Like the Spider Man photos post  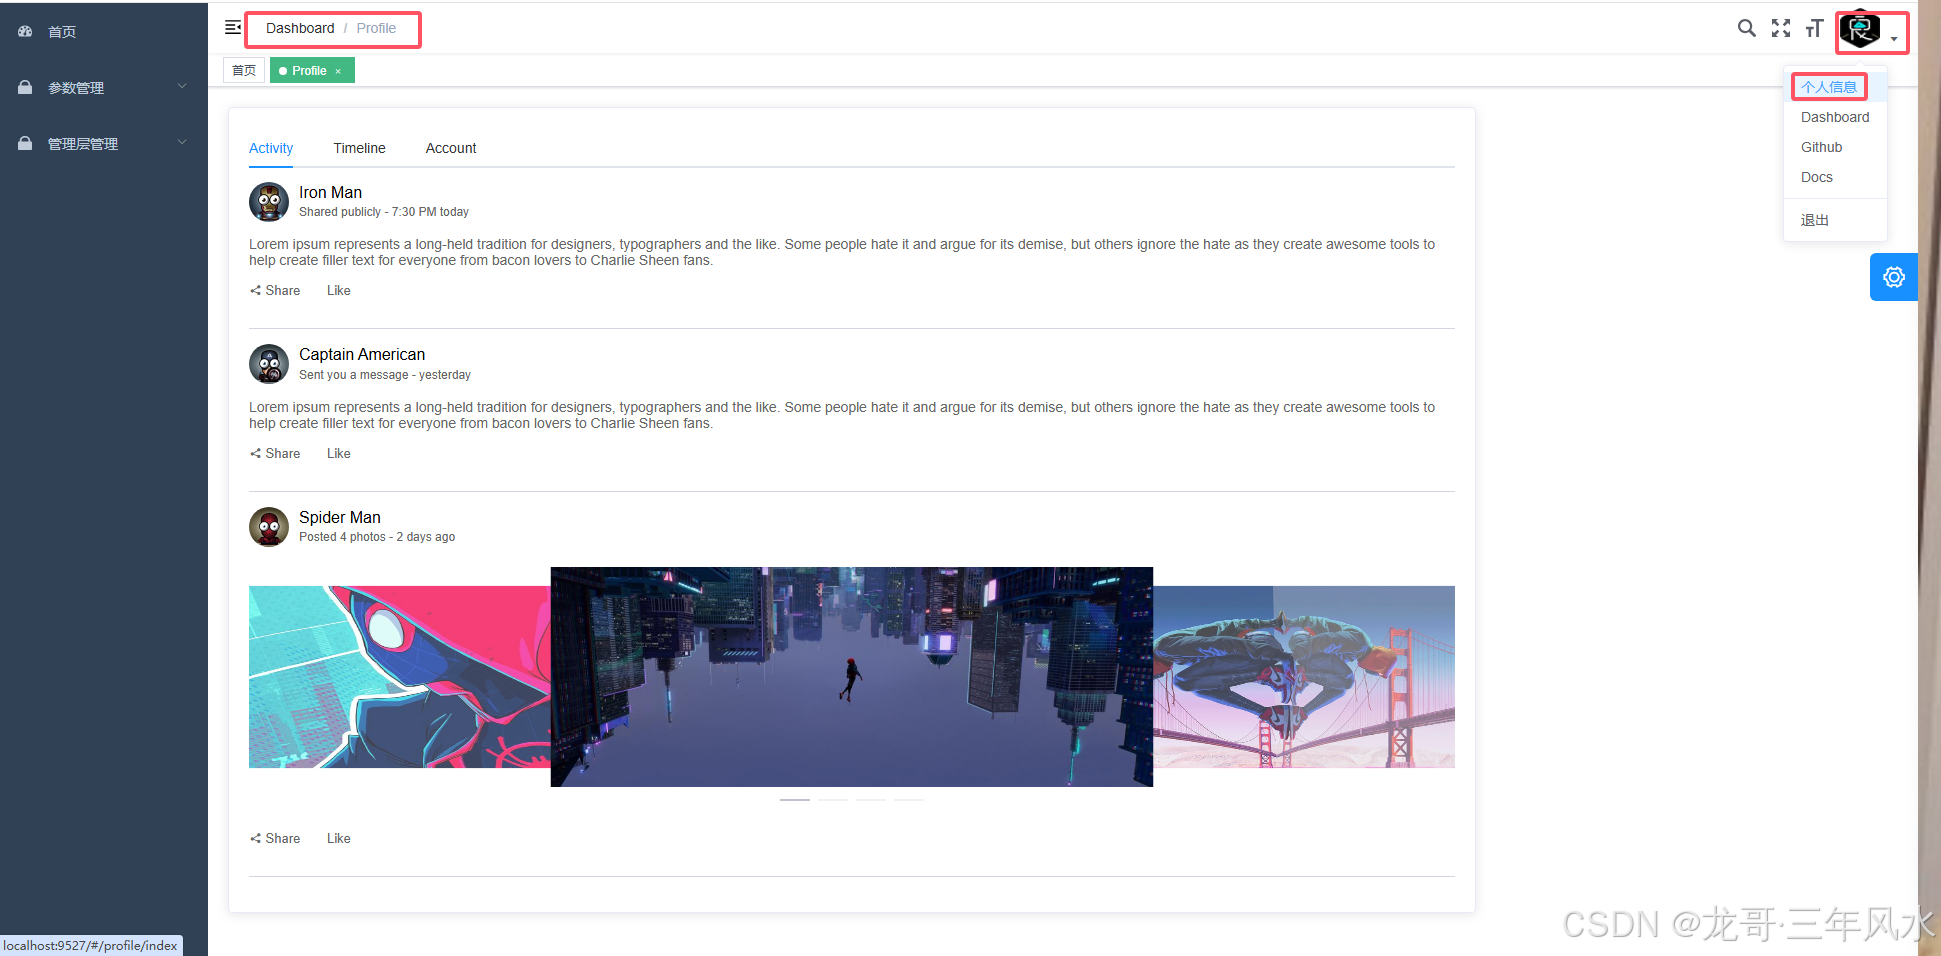338,839
